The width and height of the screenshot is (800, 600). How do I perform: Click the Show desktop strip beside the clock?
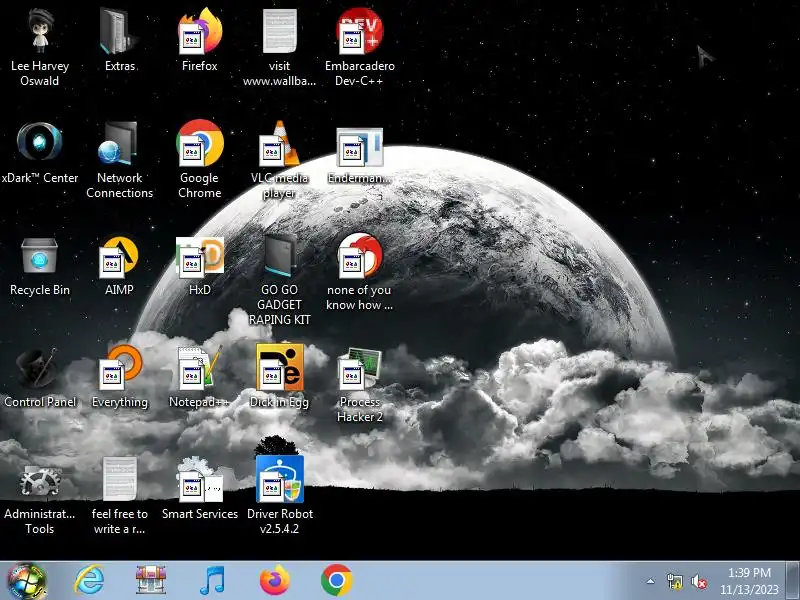tap(792, 581)
